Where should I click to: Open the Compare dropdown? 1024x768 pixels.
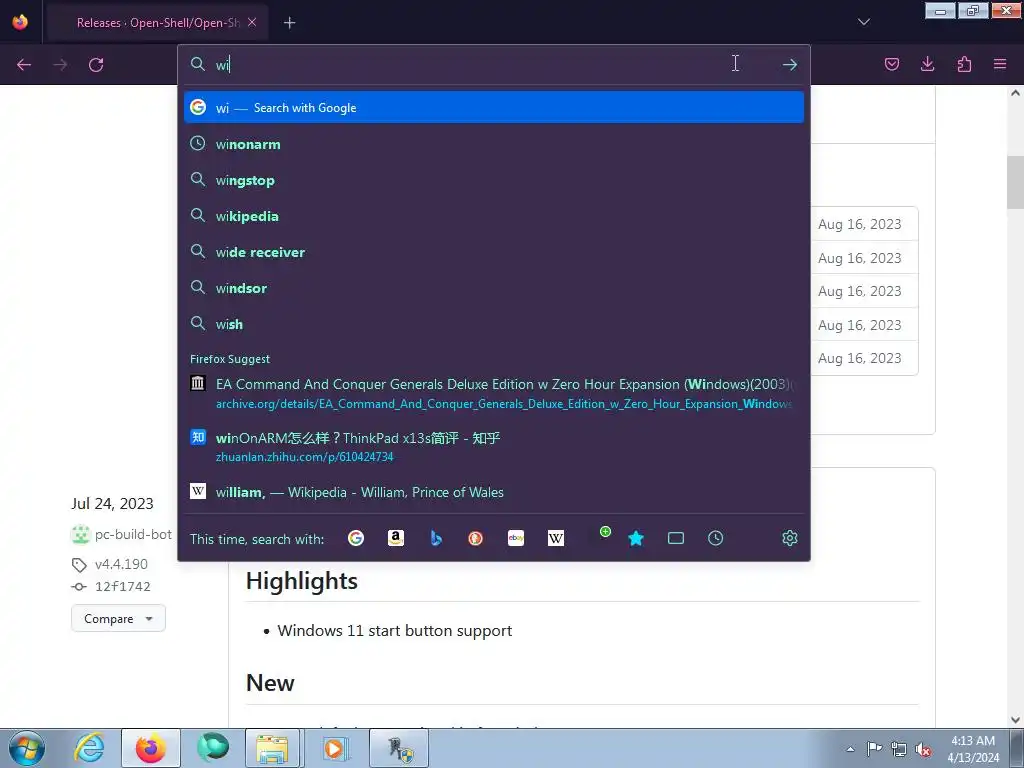118,618
